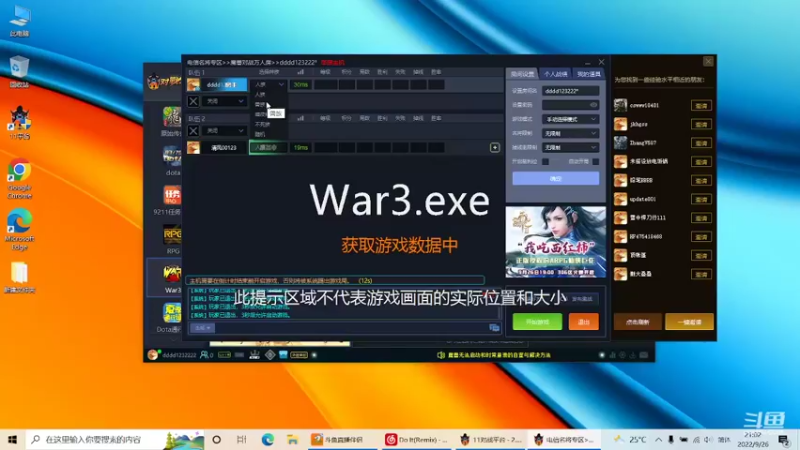800x450 pixels.
Task: Click the plus icon on the 19ms player row
Action: coord(494,147)
